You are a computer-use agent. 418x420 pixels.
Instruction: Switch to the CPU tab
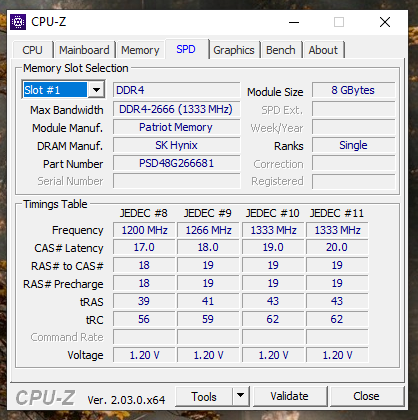coord(32,50)
